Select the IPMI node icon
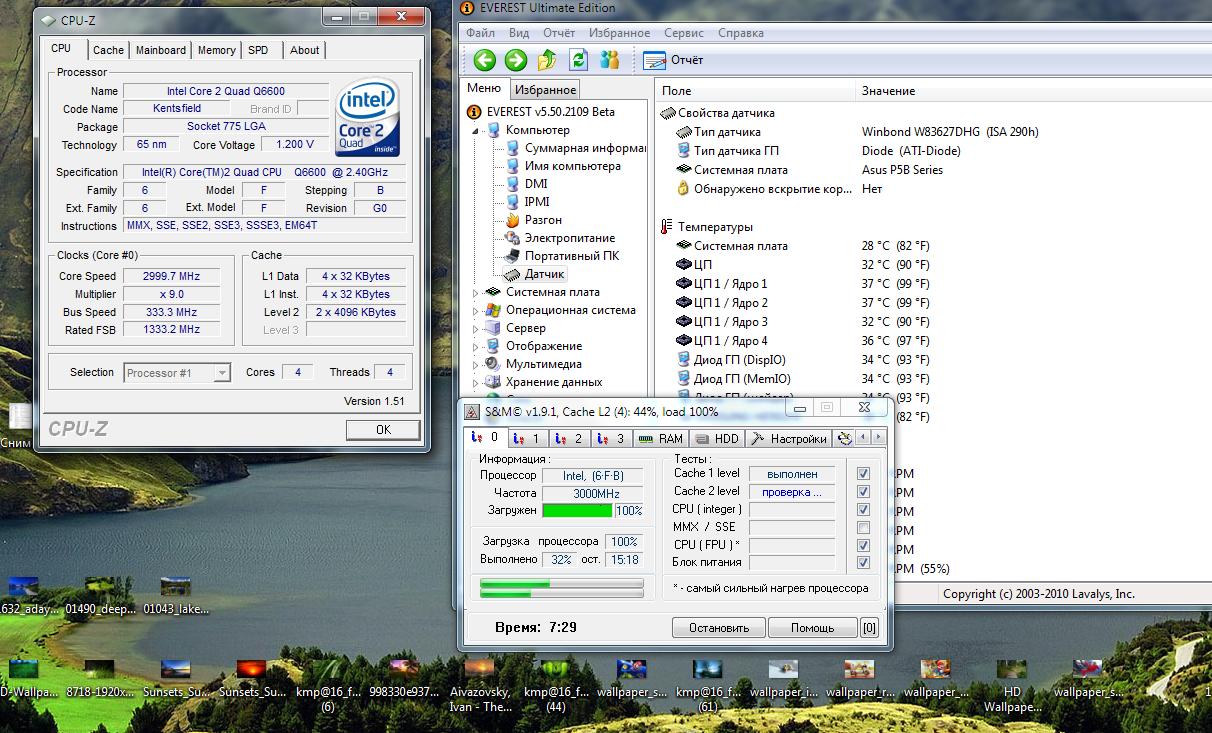Image resolution: width=1212 pixels, height=733 pixels. pyautogui.click(x=512, y=202)
